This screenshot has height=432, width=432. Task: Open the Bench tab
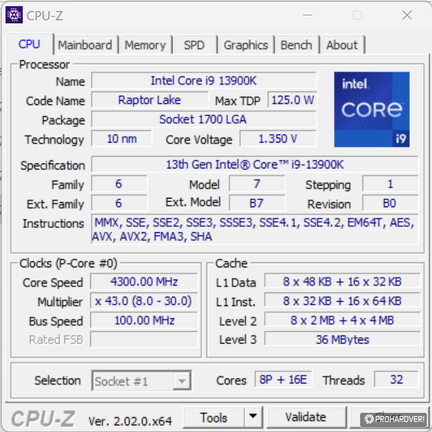coord(296,45)
